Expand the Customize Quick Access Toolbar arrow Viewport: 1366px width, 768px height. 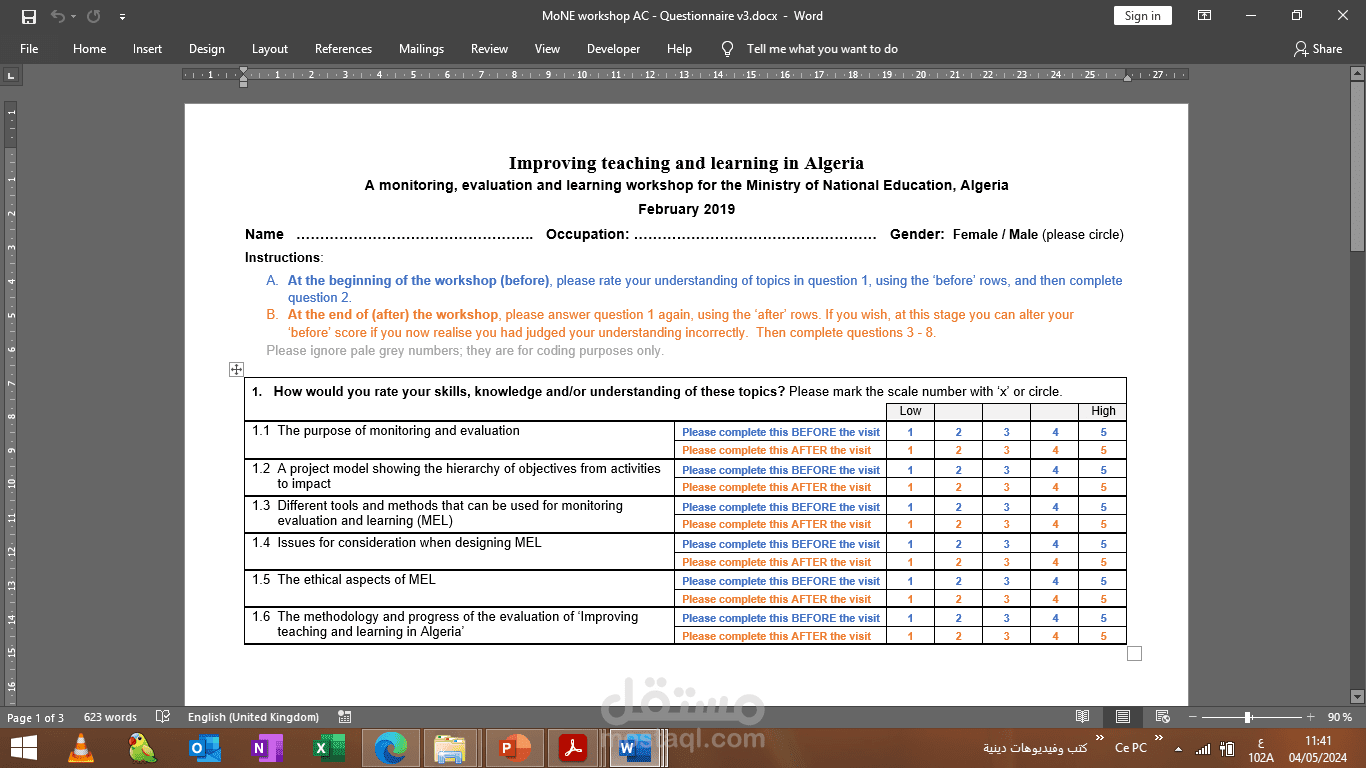pos(122,16)
